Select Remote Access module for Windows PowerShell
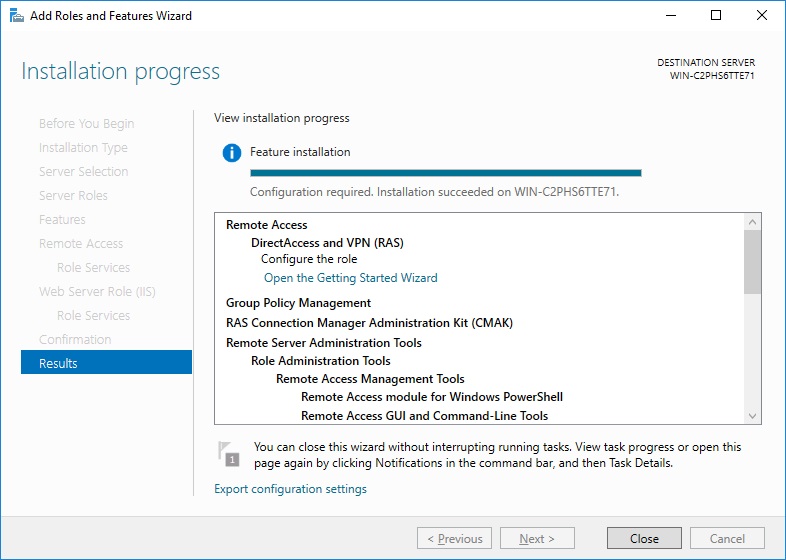Viewport: 786px width, 560px height. point(432,397)
